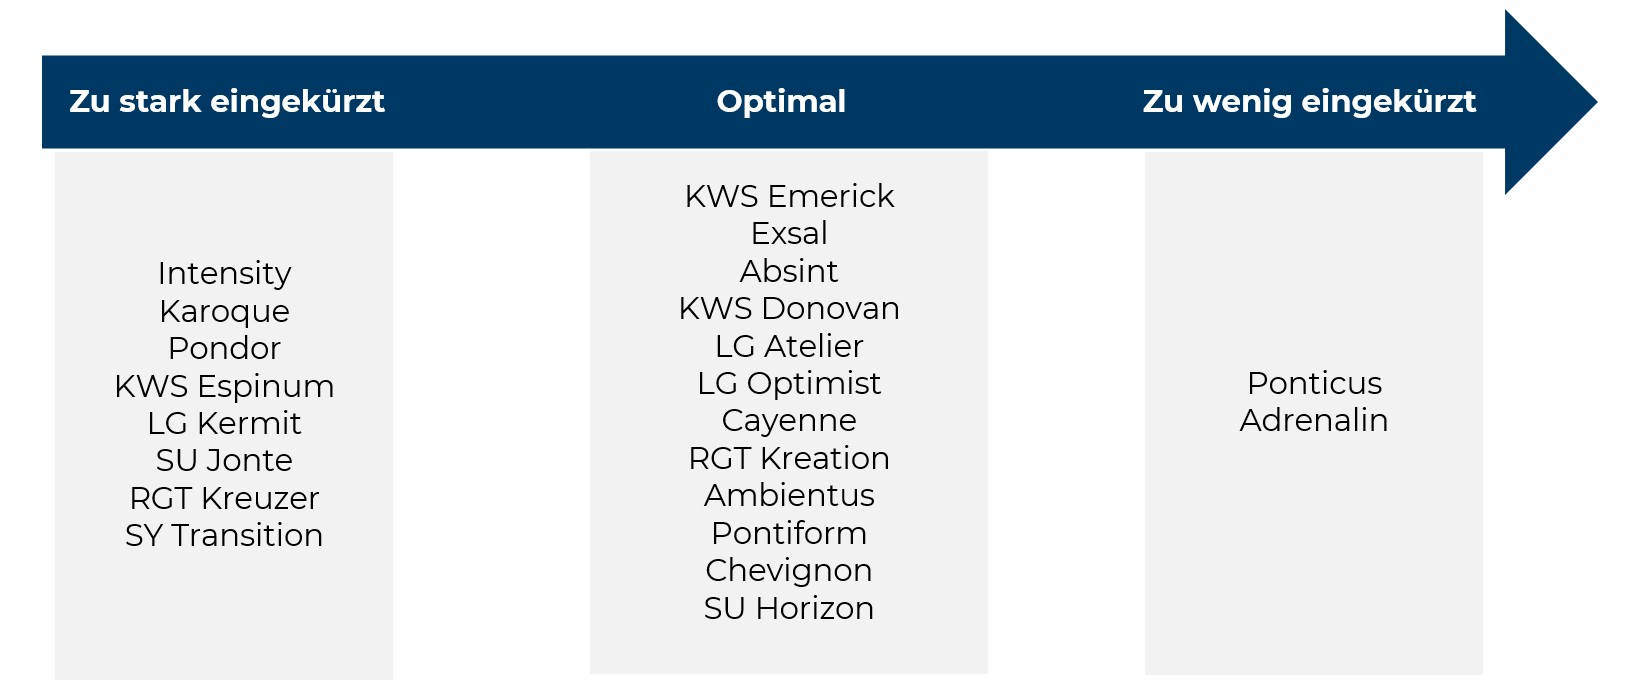The width and height of the screenshot is (1627, 693).
Task: Select 'RGT Kreuzer' in the left list
Action: (224, 498)
